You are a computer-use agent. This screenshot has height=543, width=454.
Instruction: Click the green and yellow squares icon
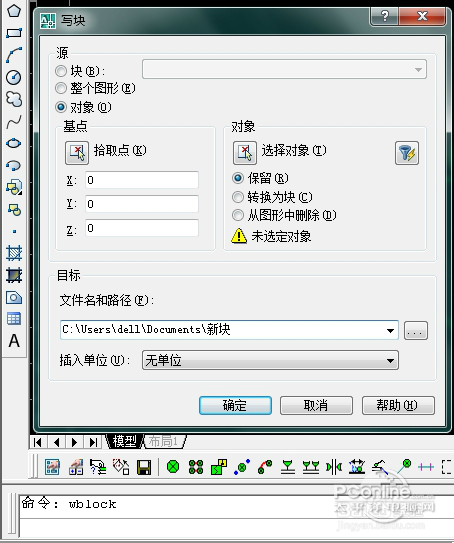(x=219, y=467)
